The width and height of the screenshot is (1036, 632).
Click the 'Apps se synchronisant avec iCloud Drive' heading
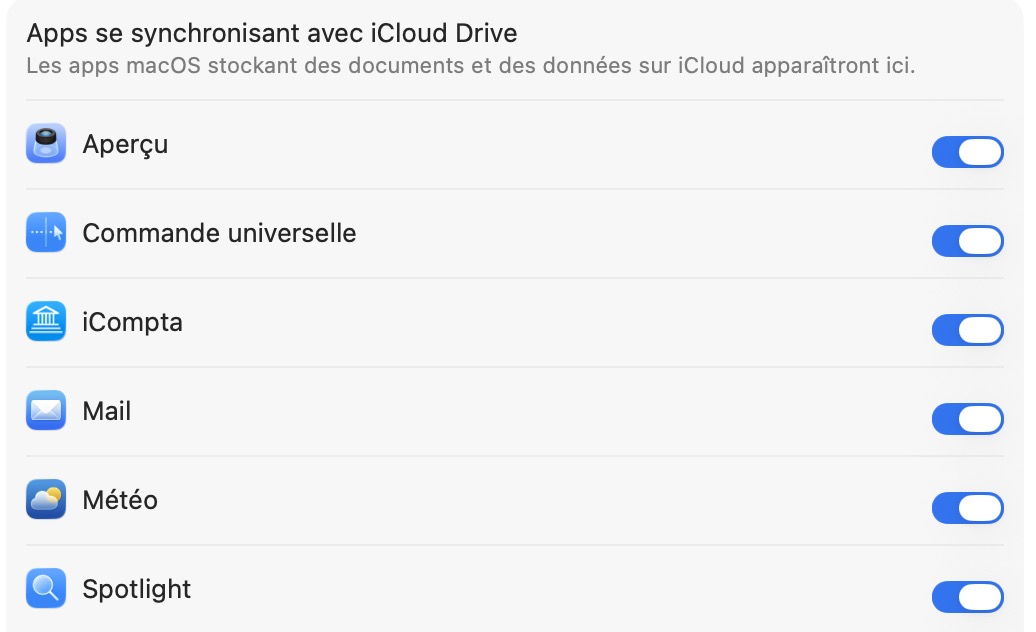[x=271, y=33]
